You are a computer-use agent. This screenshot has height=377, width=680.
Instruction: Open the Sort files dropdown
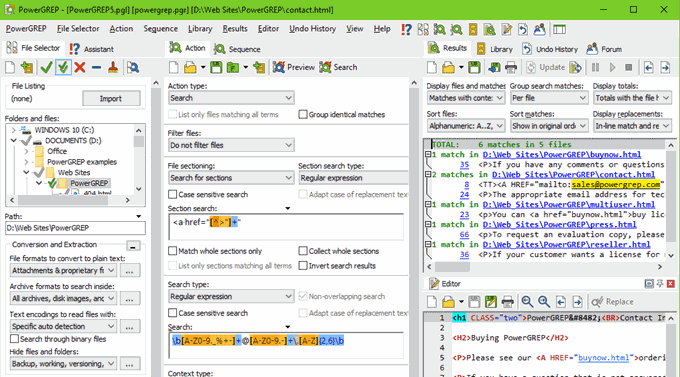[x=466, y=126]
